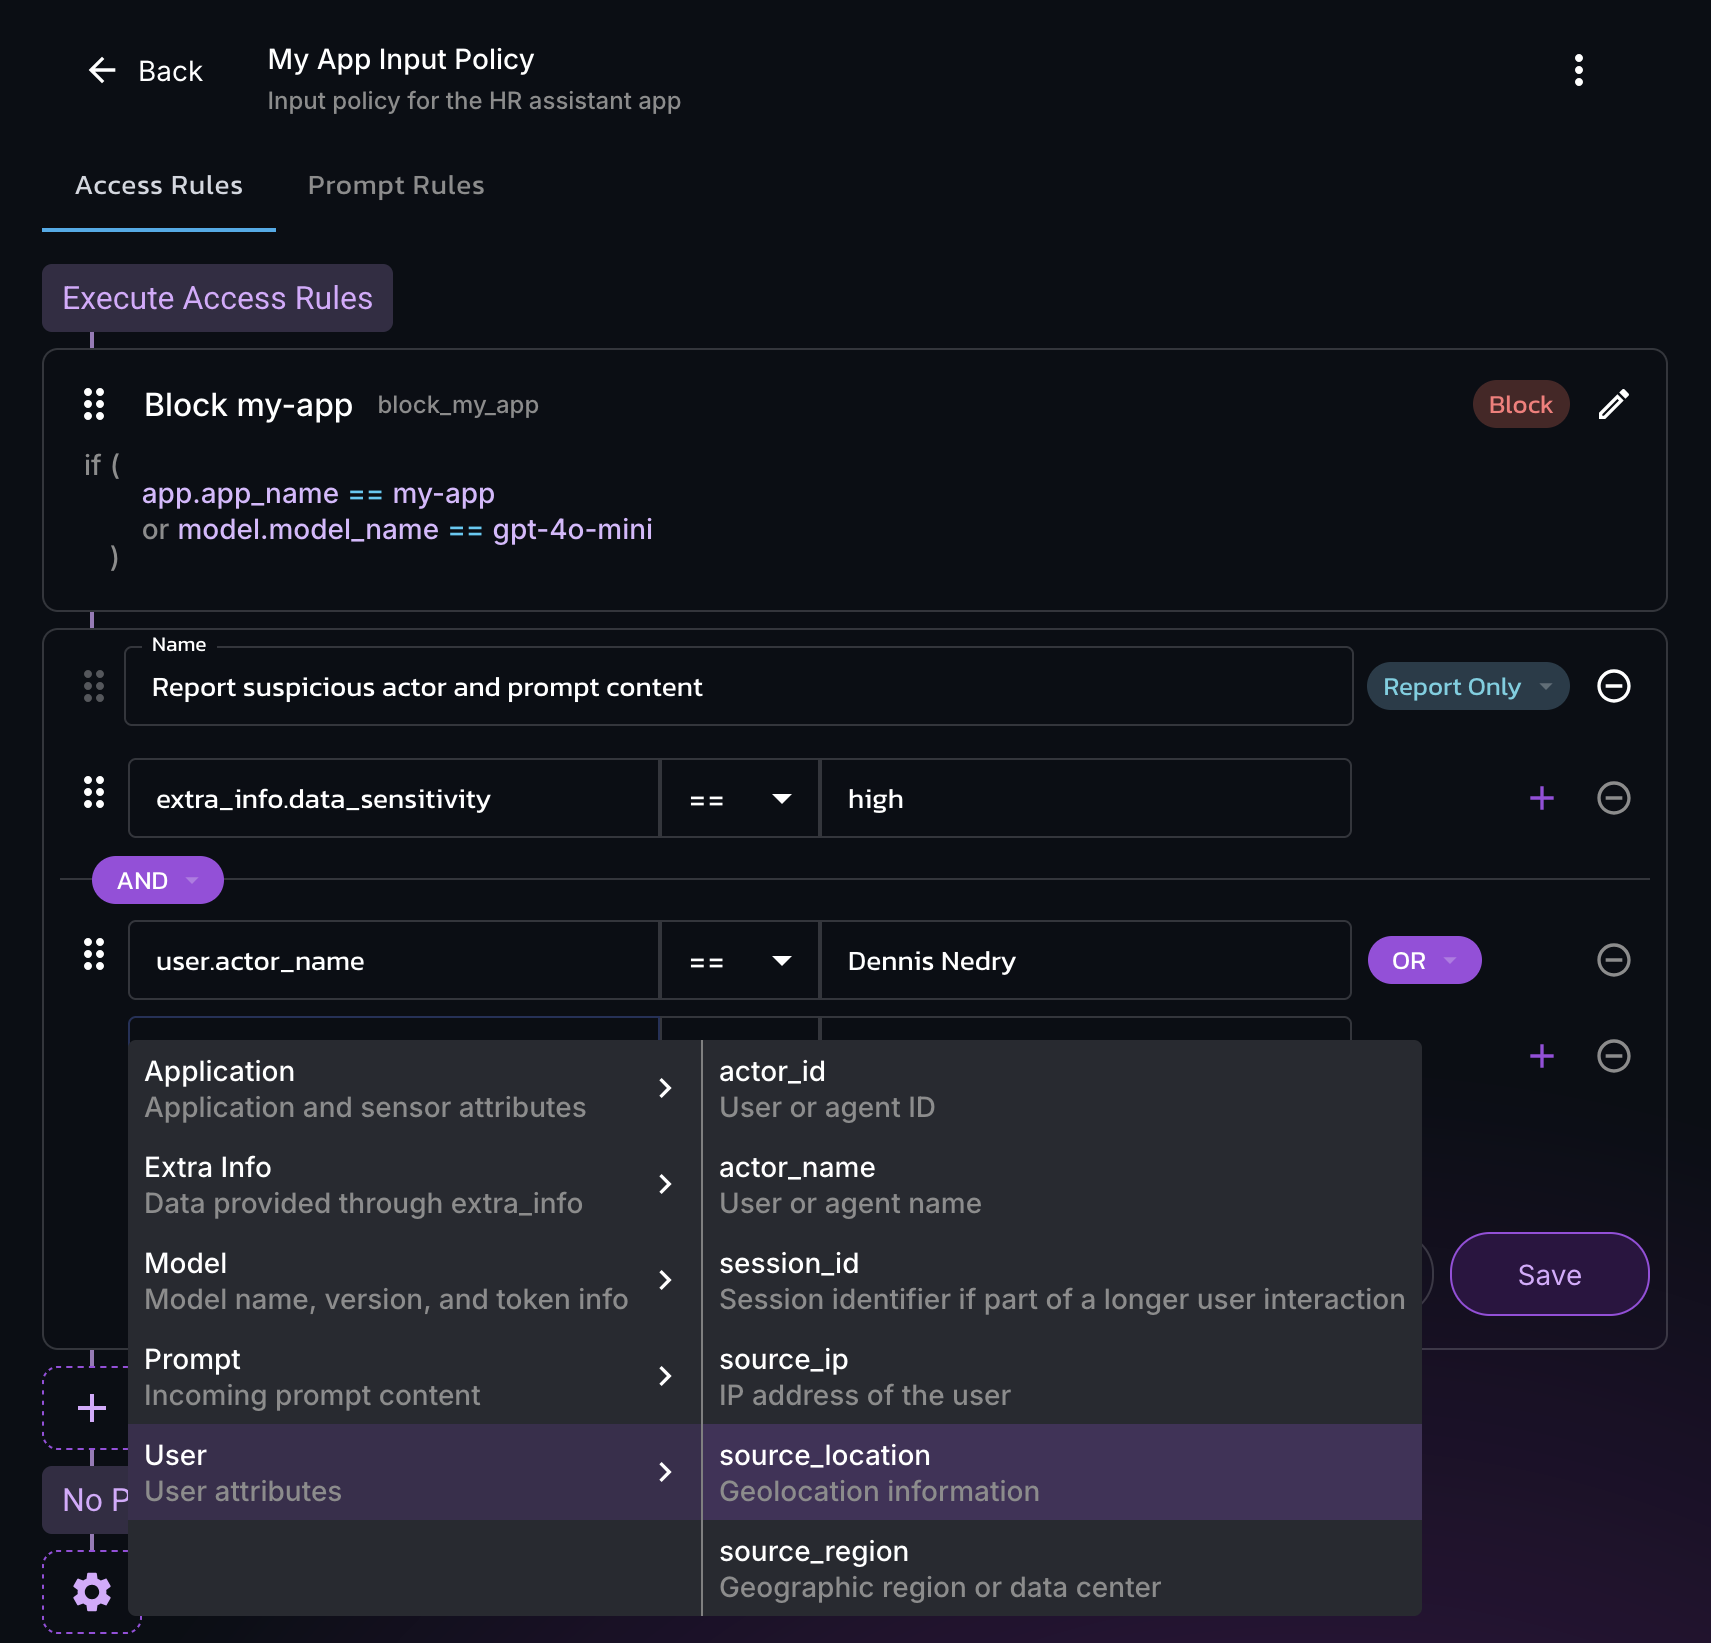Click the Execute Access Rules button
Image resolution: width=1711 pixels, height=1643 pixels.
point(217,298)
